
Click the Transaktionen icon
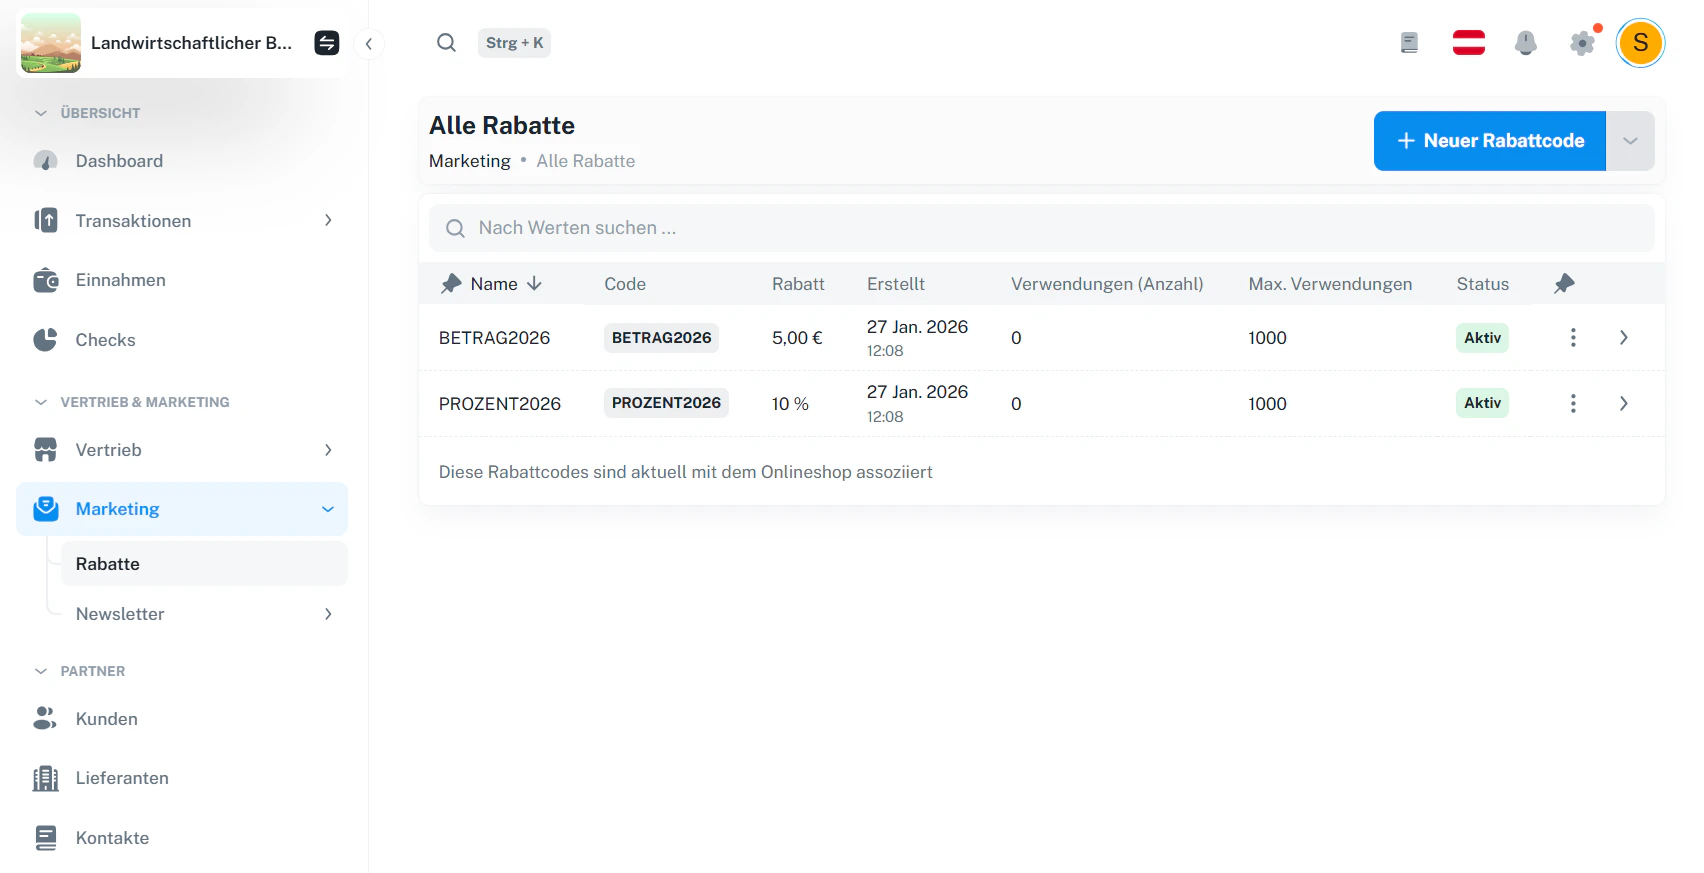46,220
